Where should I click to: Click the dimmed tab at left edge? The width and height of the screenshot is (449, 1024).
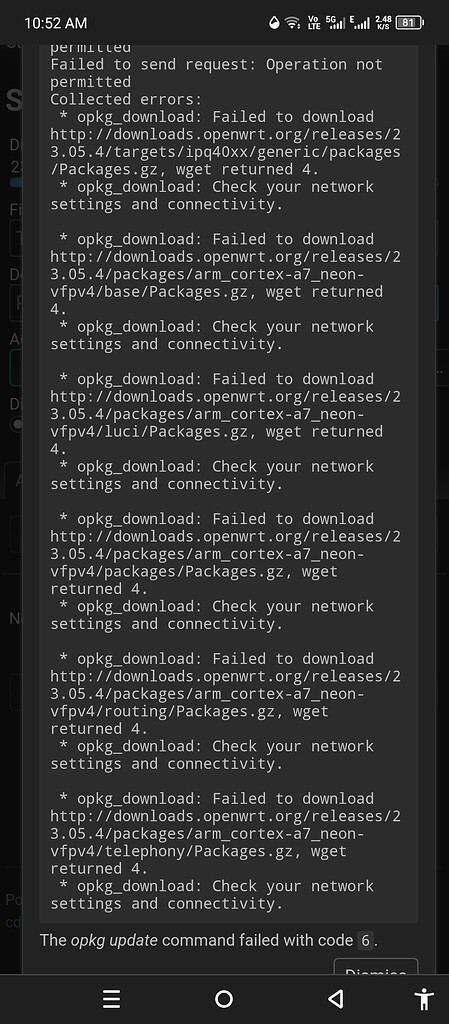[x=13, y=481]
